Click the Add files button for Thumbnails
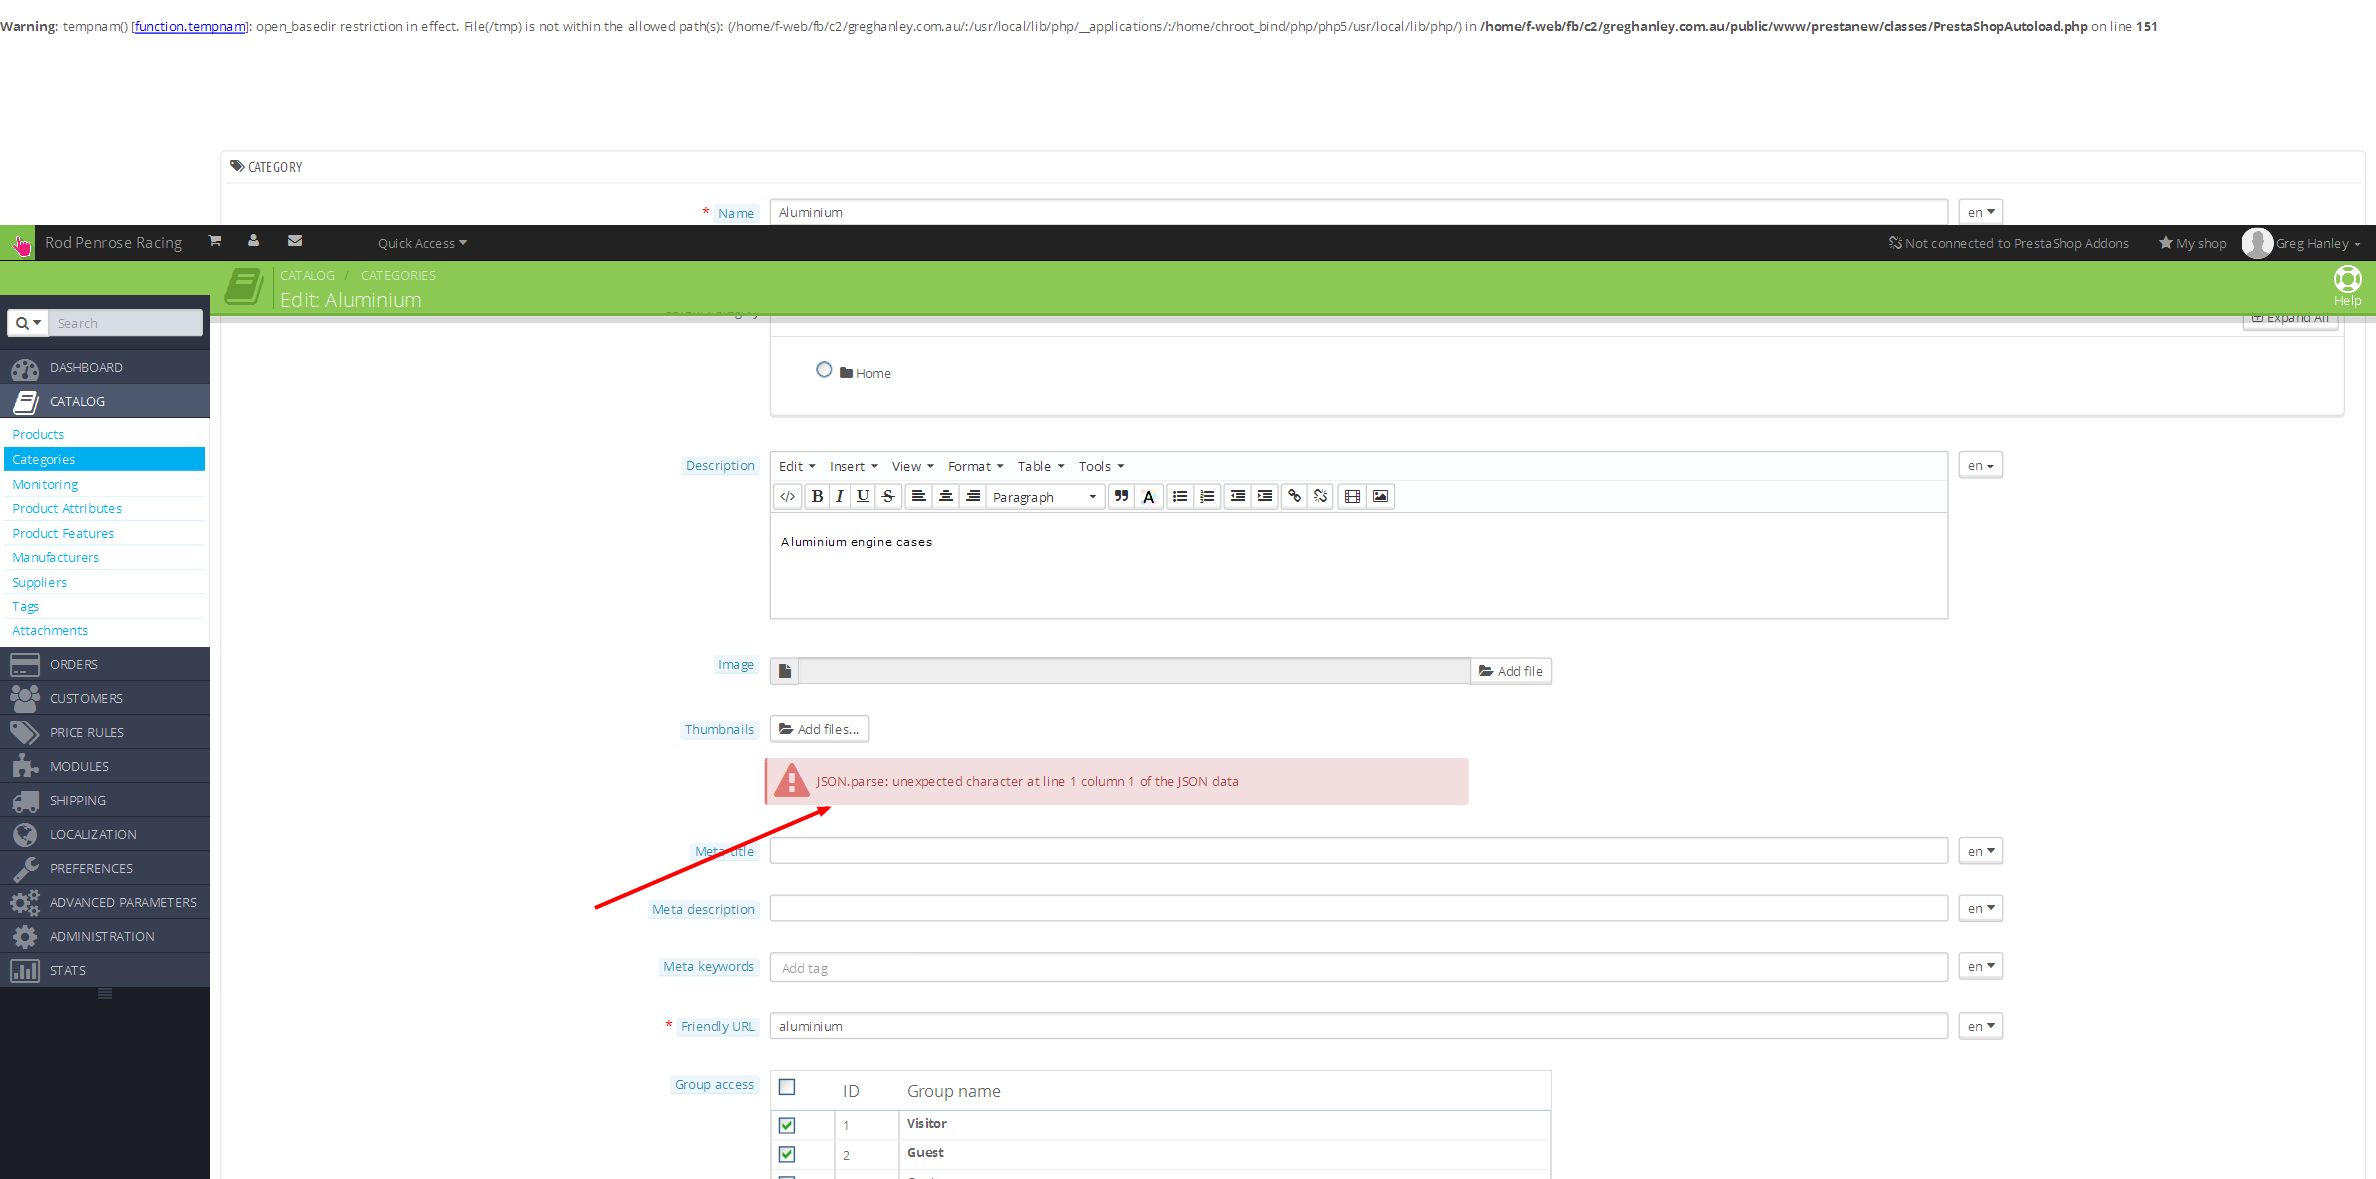 [819, 729]
